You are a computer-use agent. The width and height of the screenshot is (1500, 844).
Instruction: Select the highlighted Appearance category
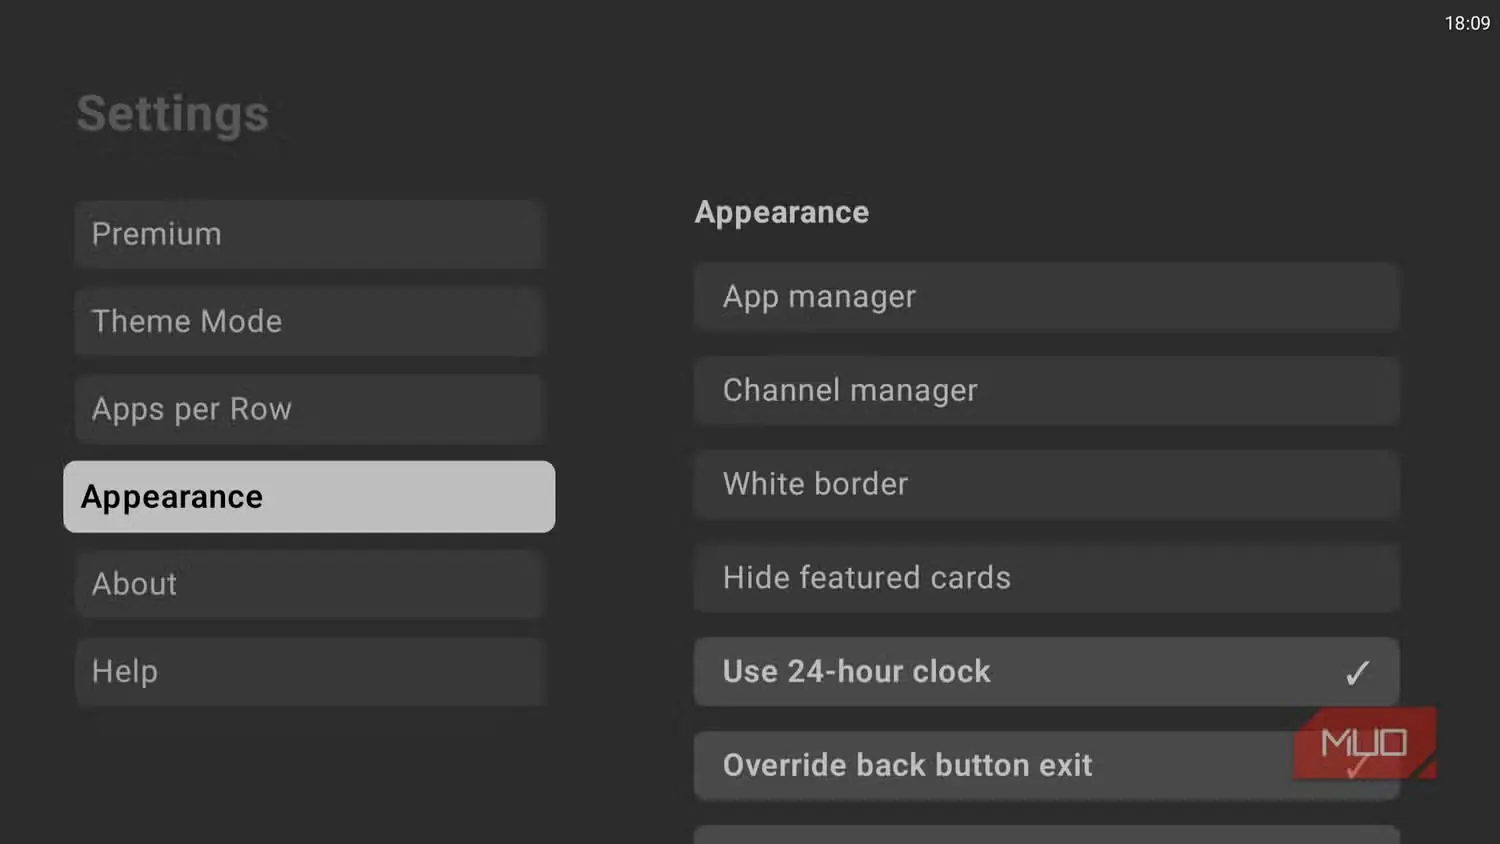click(309, 497)
